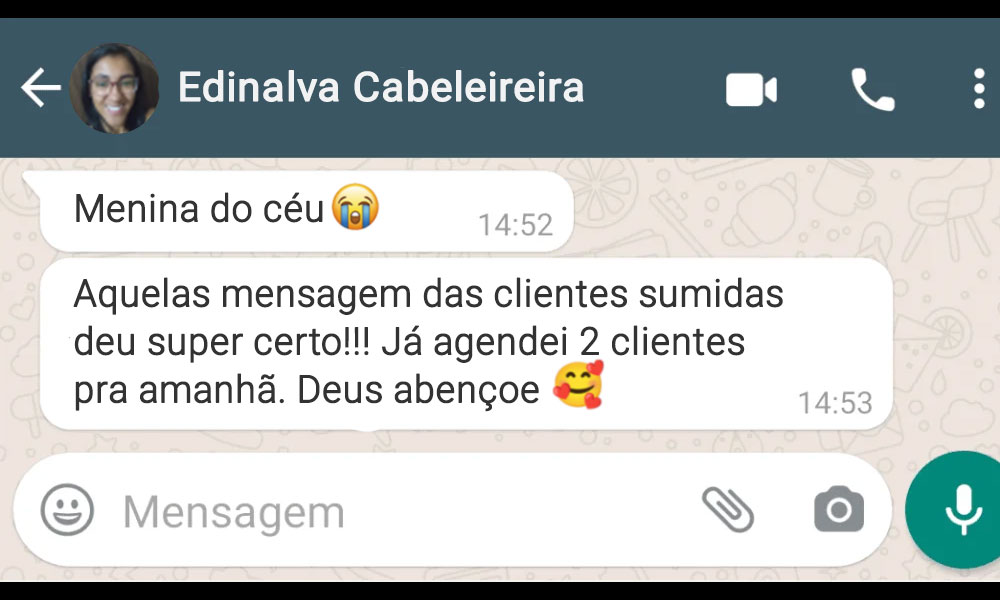Image resolution: width=1000 pixels, height=600 pixels.
Task: Open the emoji picker in the message bar
Action: 67,509
